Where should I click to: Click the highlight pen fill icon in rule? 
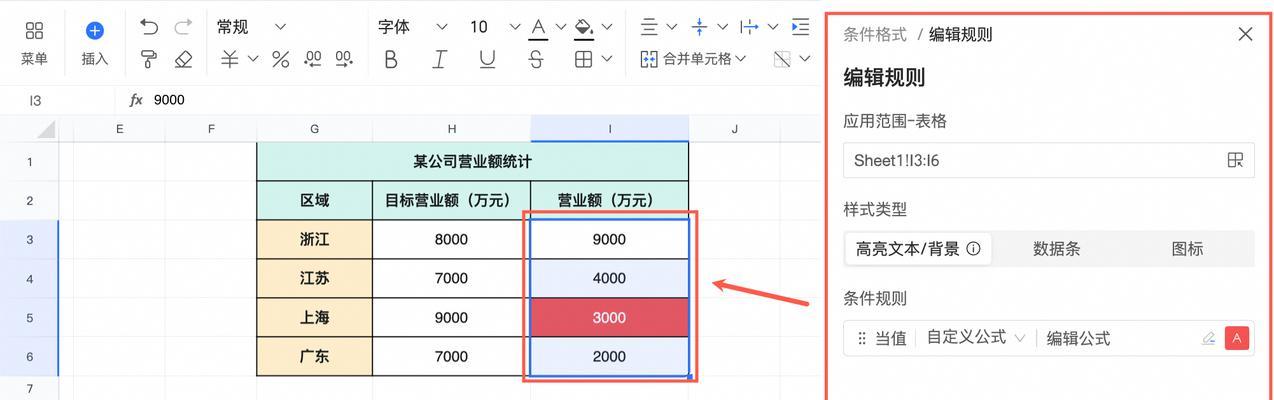coord(1208,338)
